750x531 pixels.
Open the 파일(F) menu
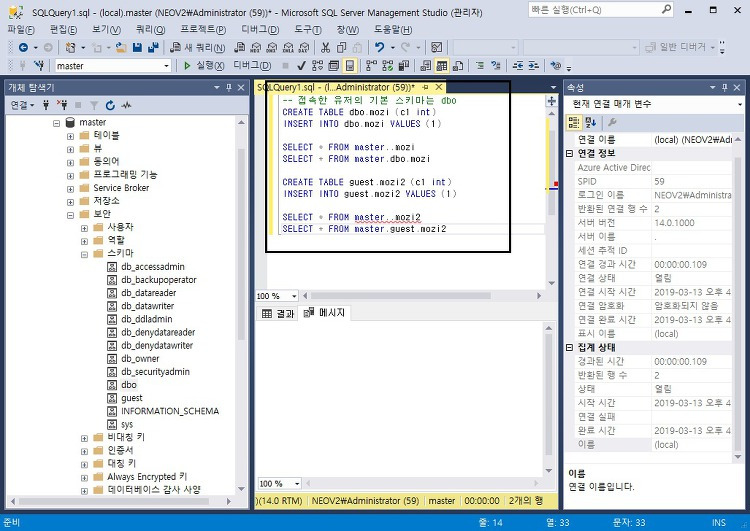(21, 30)
